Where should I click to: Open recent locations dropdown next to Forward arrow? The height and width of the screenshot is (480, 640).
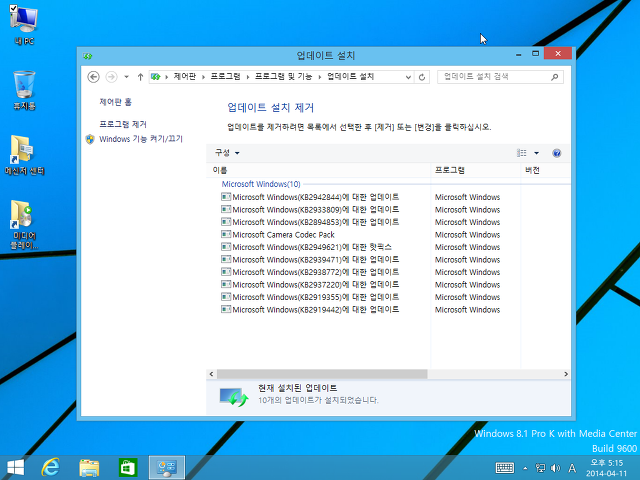click(x=127, y=77)
